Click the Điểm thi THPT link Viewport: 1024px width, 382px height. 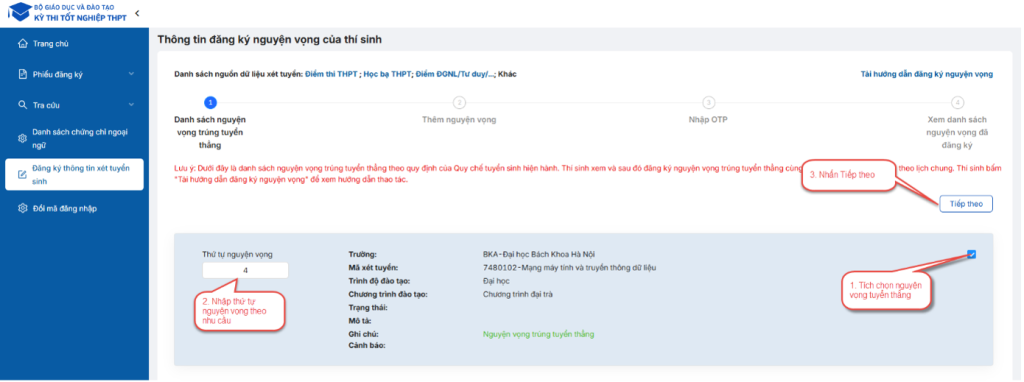[x=331, y=74]
